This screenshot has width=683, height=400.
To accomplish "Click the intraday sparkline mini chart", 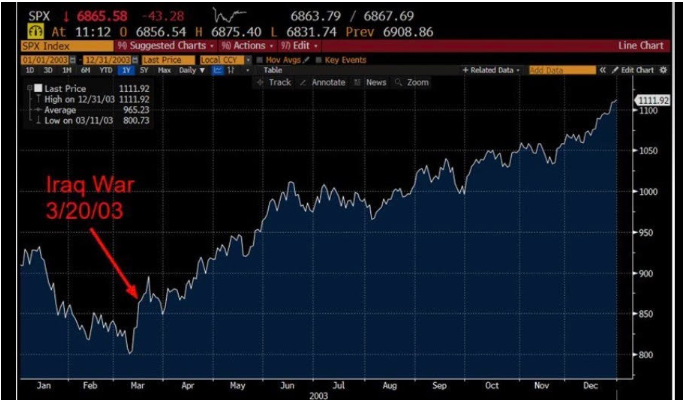I will 230,17.
